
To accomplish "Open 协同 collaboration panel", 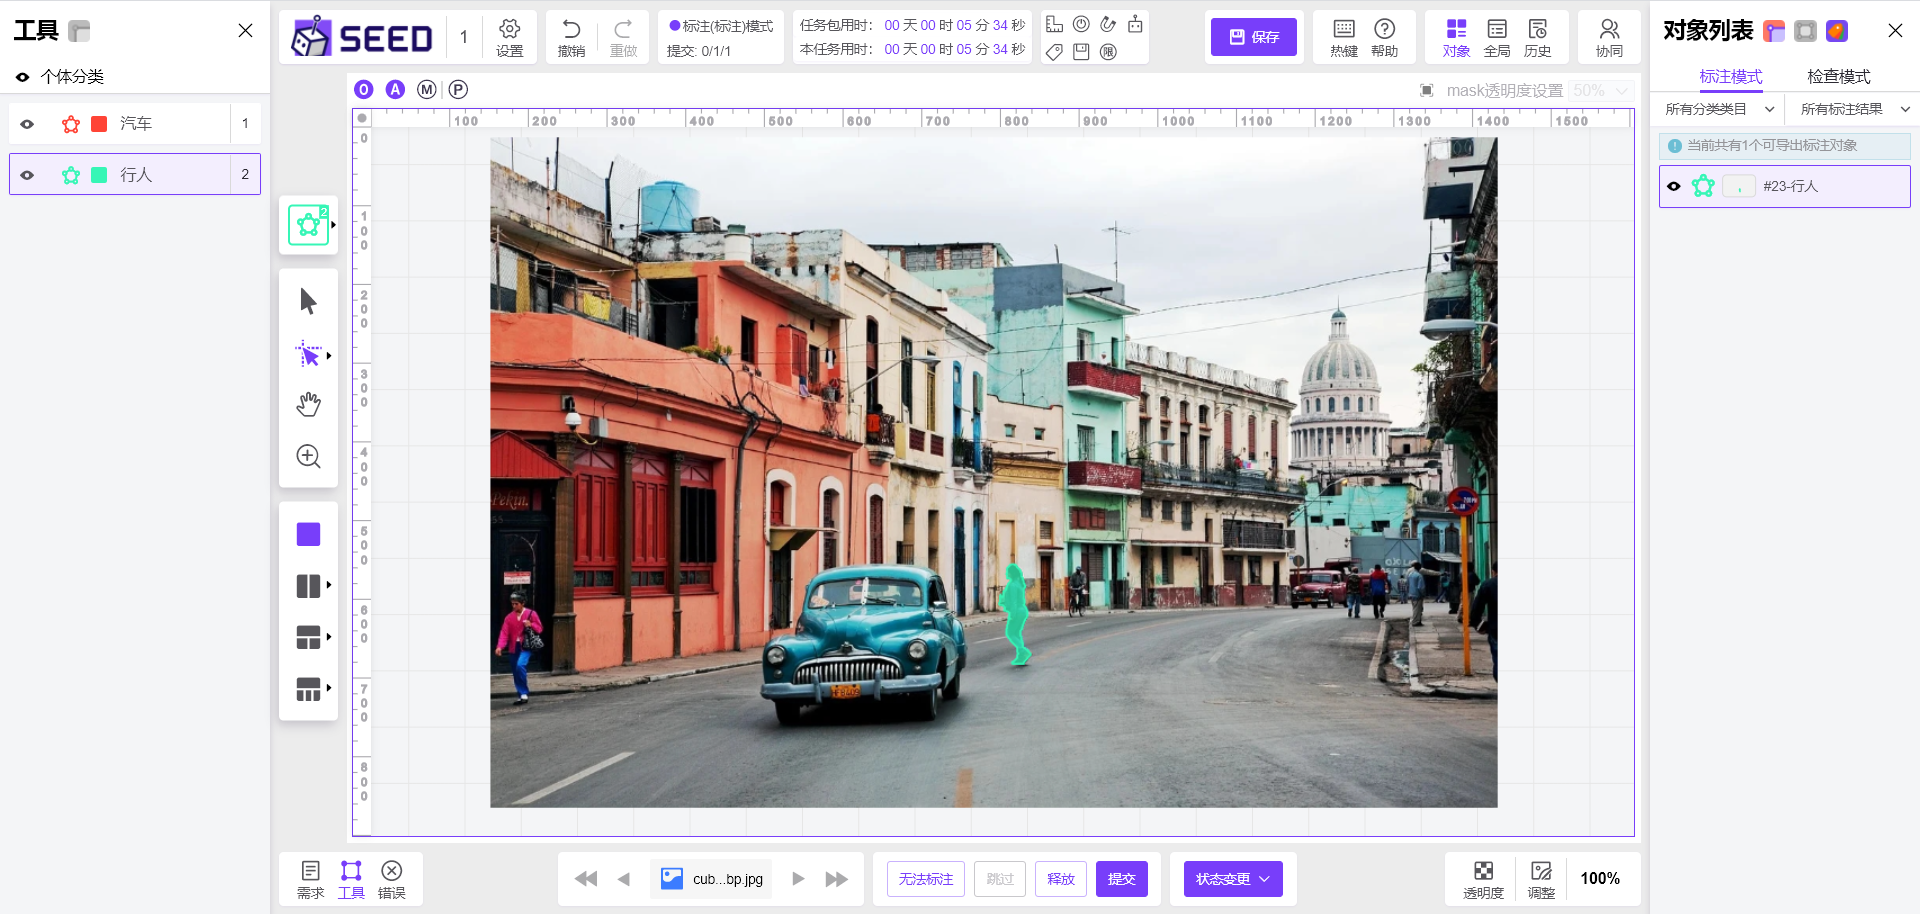I will [x=1609, y=37].
